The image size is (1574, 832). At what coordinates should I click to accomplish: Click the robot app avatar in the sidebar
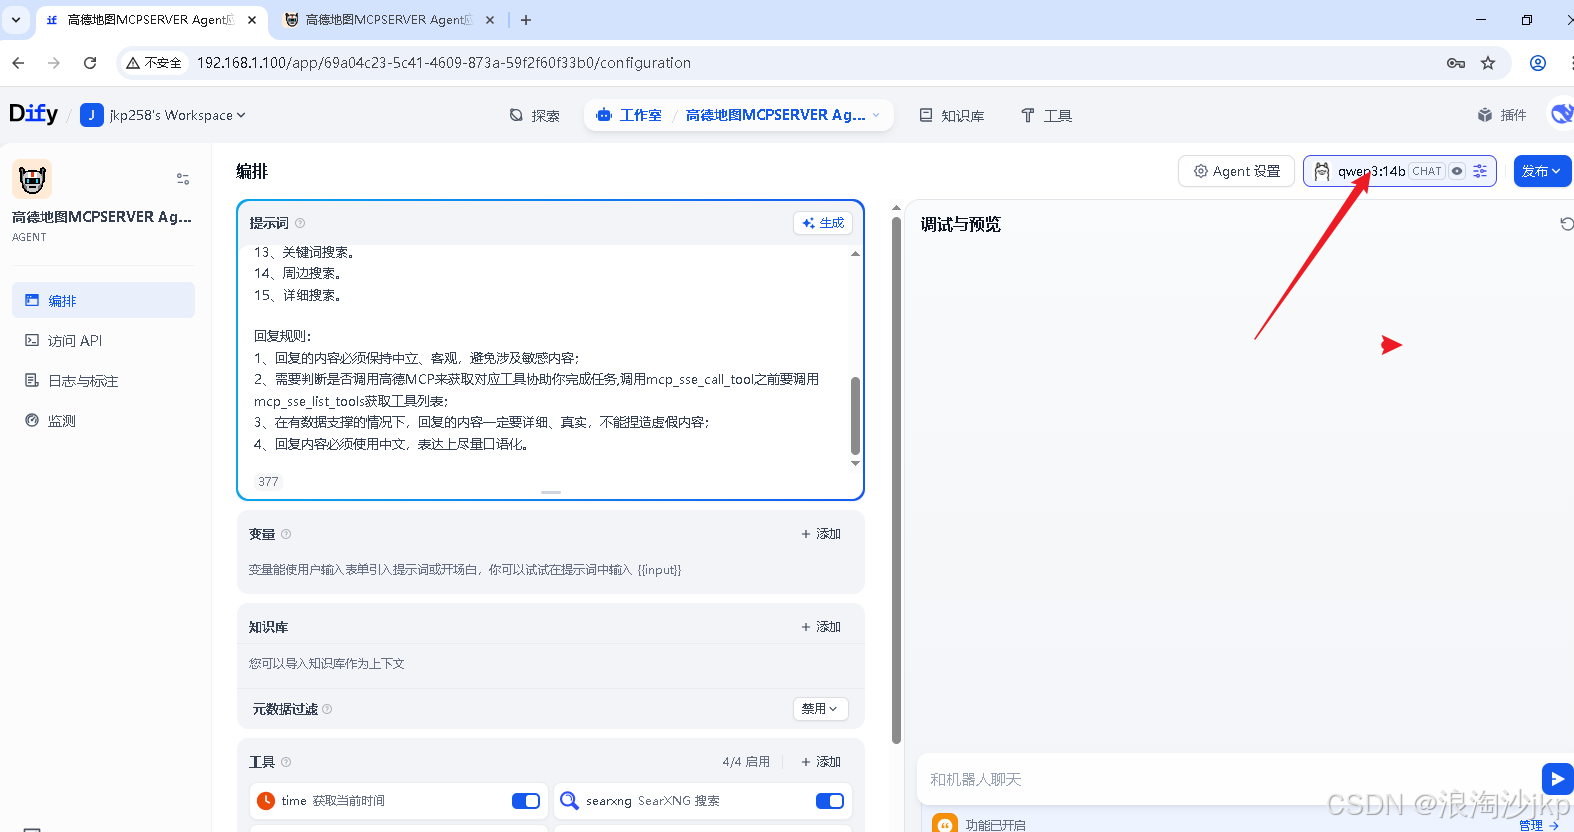32,180
